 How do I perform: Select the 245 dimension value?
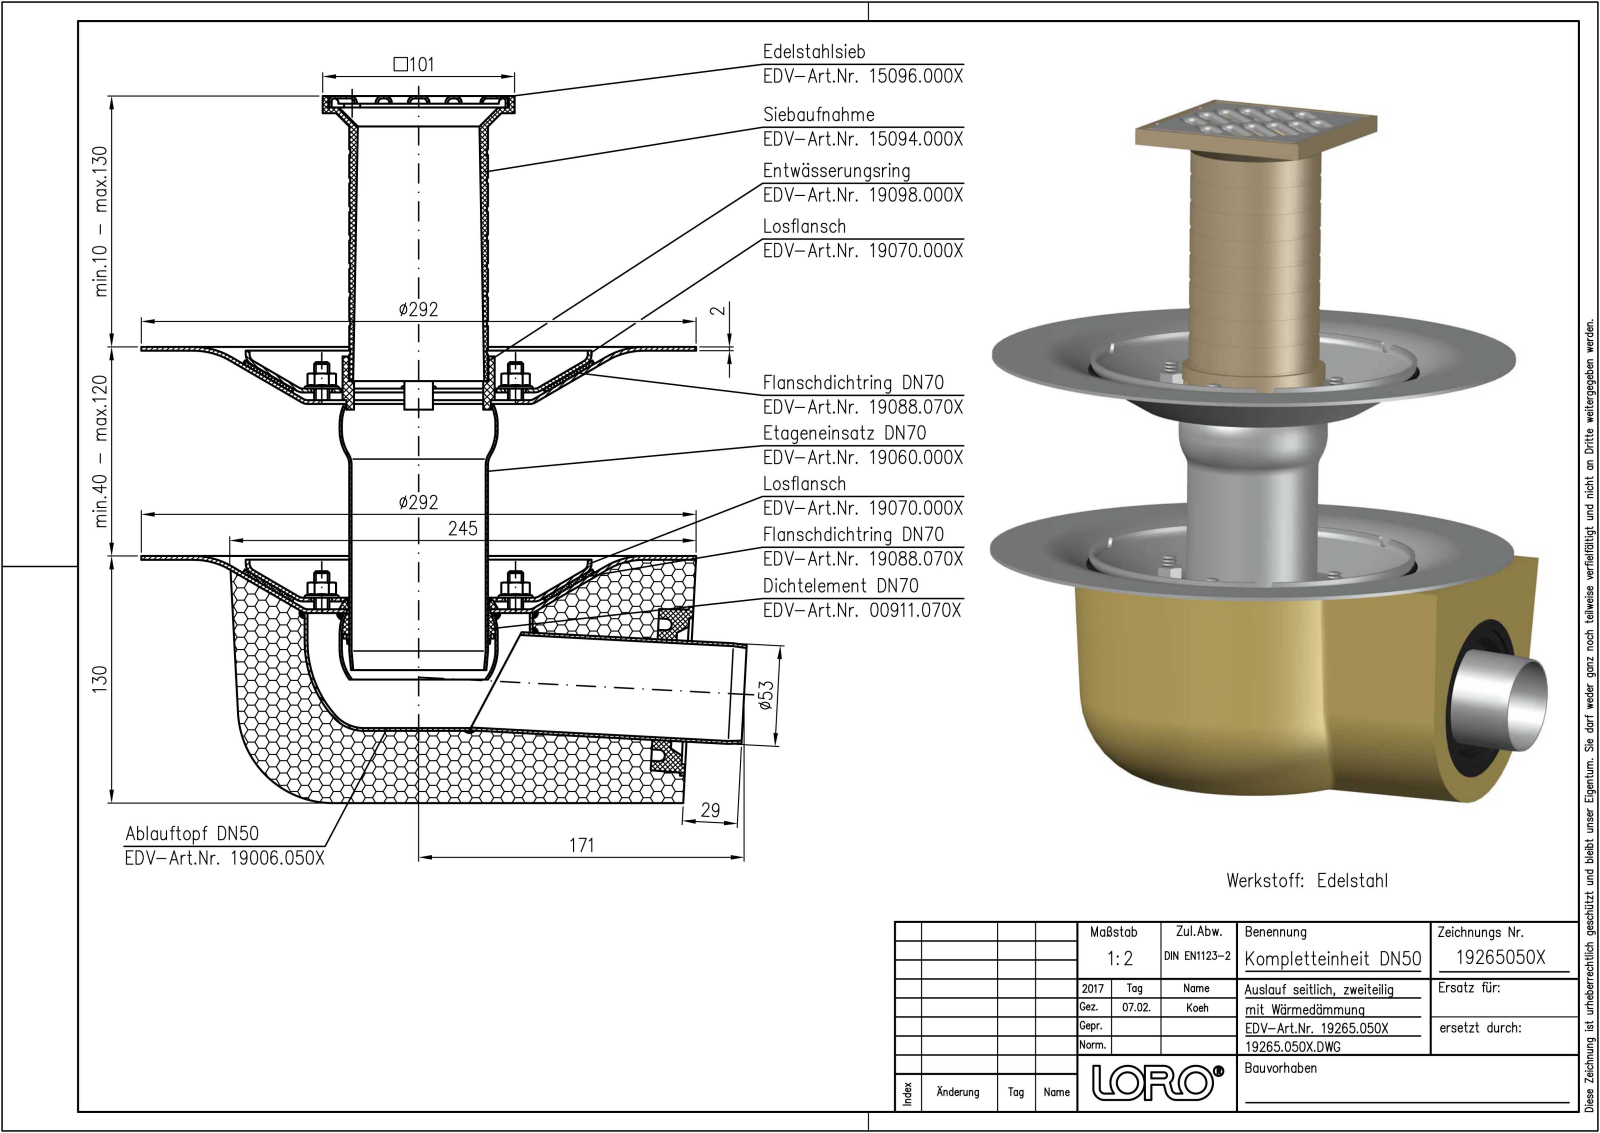coord(462,528)
